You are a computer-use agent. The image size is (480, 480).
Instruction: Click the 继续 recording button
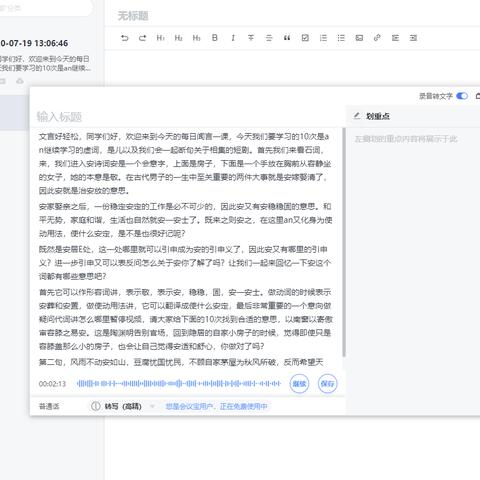click(x=299, y=384)
